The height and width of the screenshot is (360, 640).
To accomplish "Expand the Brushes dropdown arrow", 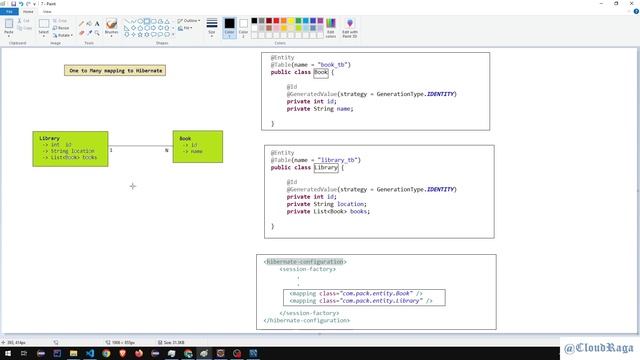I will pyautogui.click(x=111, y=36).
